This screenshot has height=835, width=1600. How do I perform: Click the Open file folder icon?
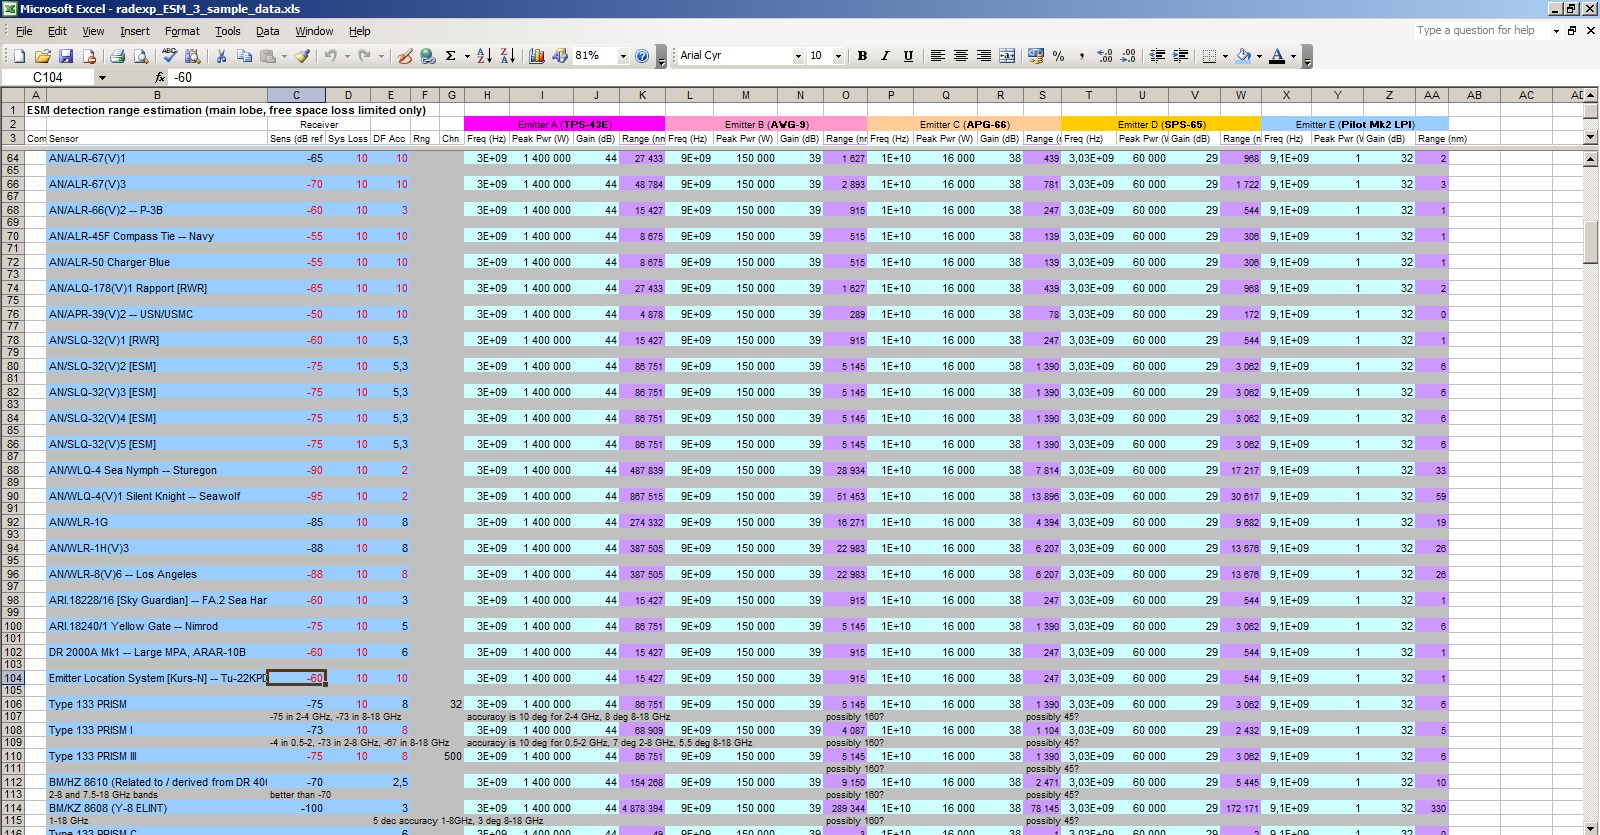[x=43, y=56]
